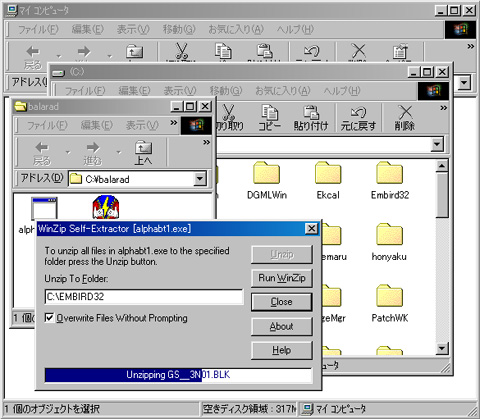Open 表示(V) menu in My Computer window
This screenshot has width=480, height=419.
coord(133,29)
